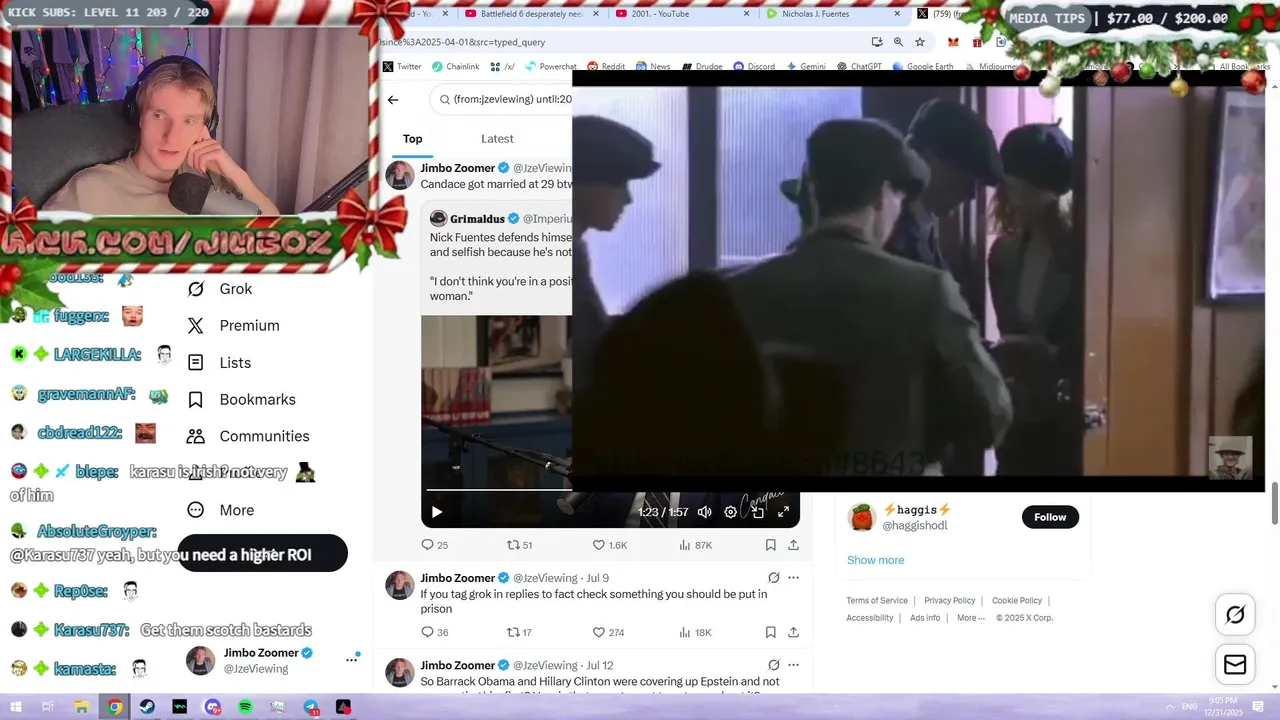Screen dimensions: 1280x720
Task: View analytics of tweet with 87K views
Action: point(696,545)
